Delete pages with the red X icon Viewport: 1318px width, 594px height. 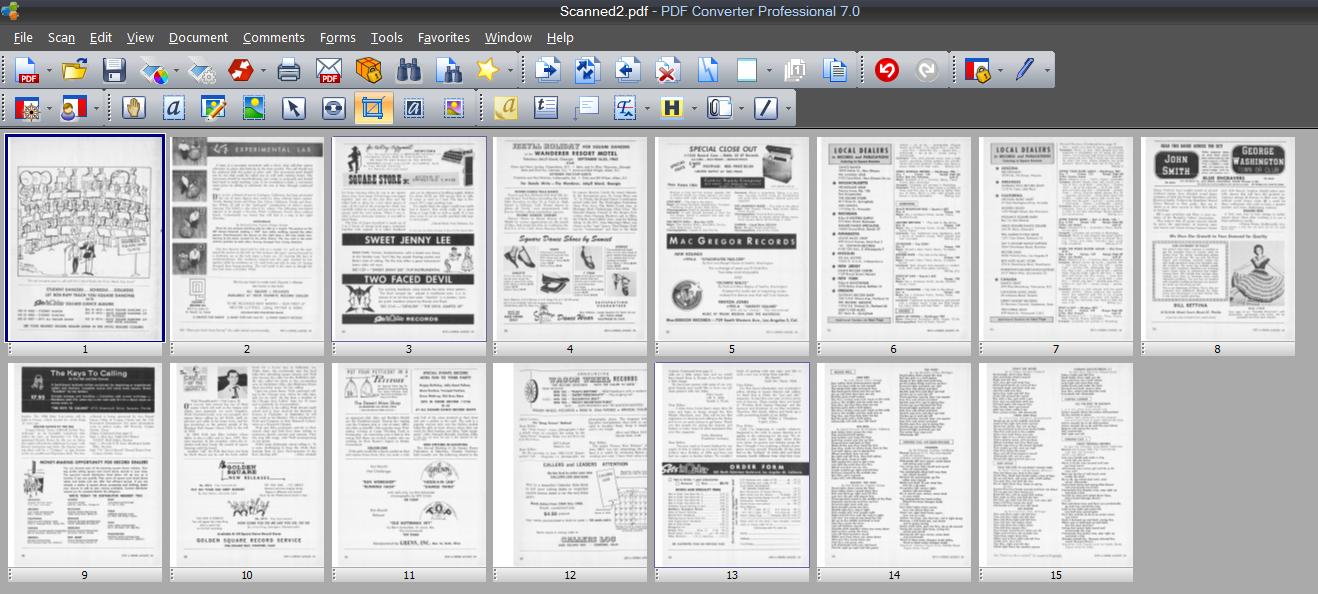click(667, 70)
